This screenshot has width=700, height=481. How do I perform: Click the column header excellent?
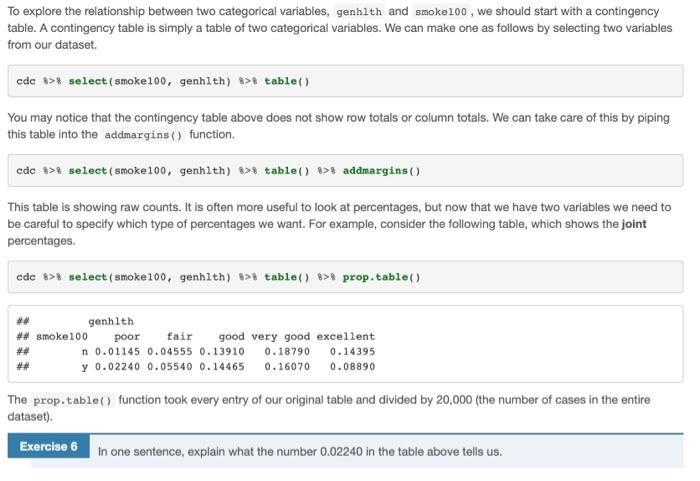346,336
